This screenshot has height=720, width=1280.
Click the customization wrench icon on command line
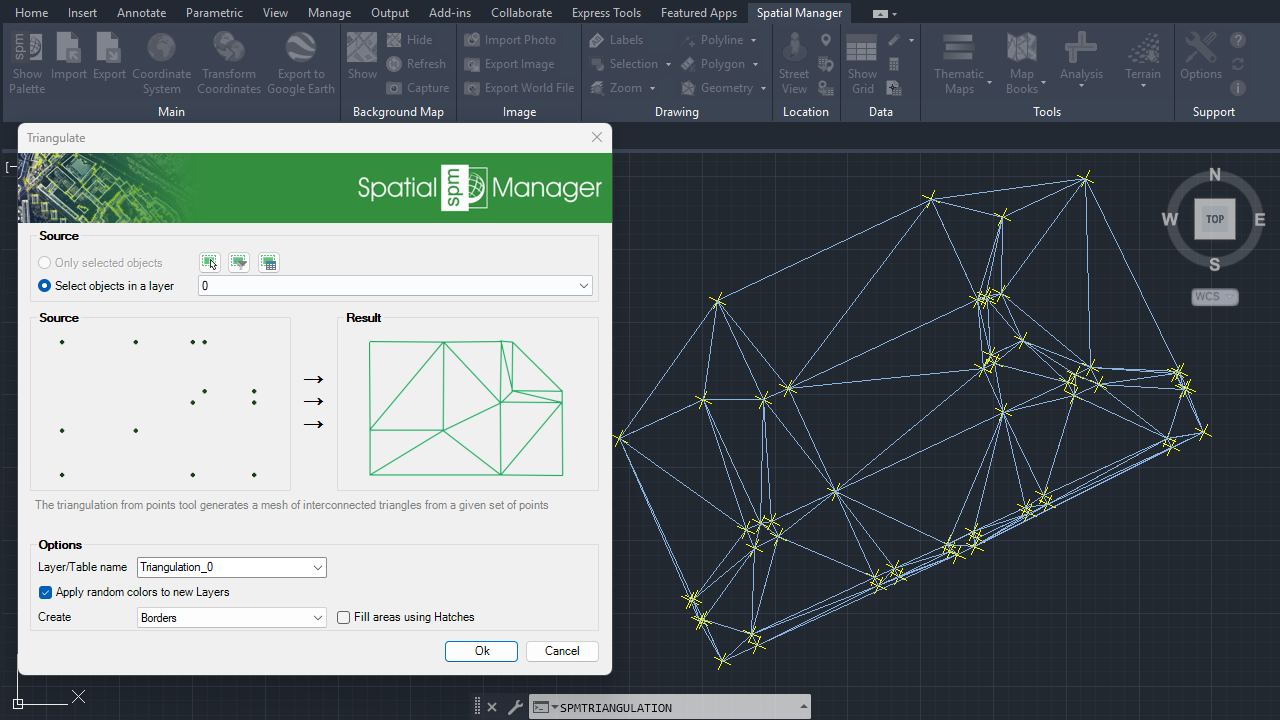(x=516, y=707)
